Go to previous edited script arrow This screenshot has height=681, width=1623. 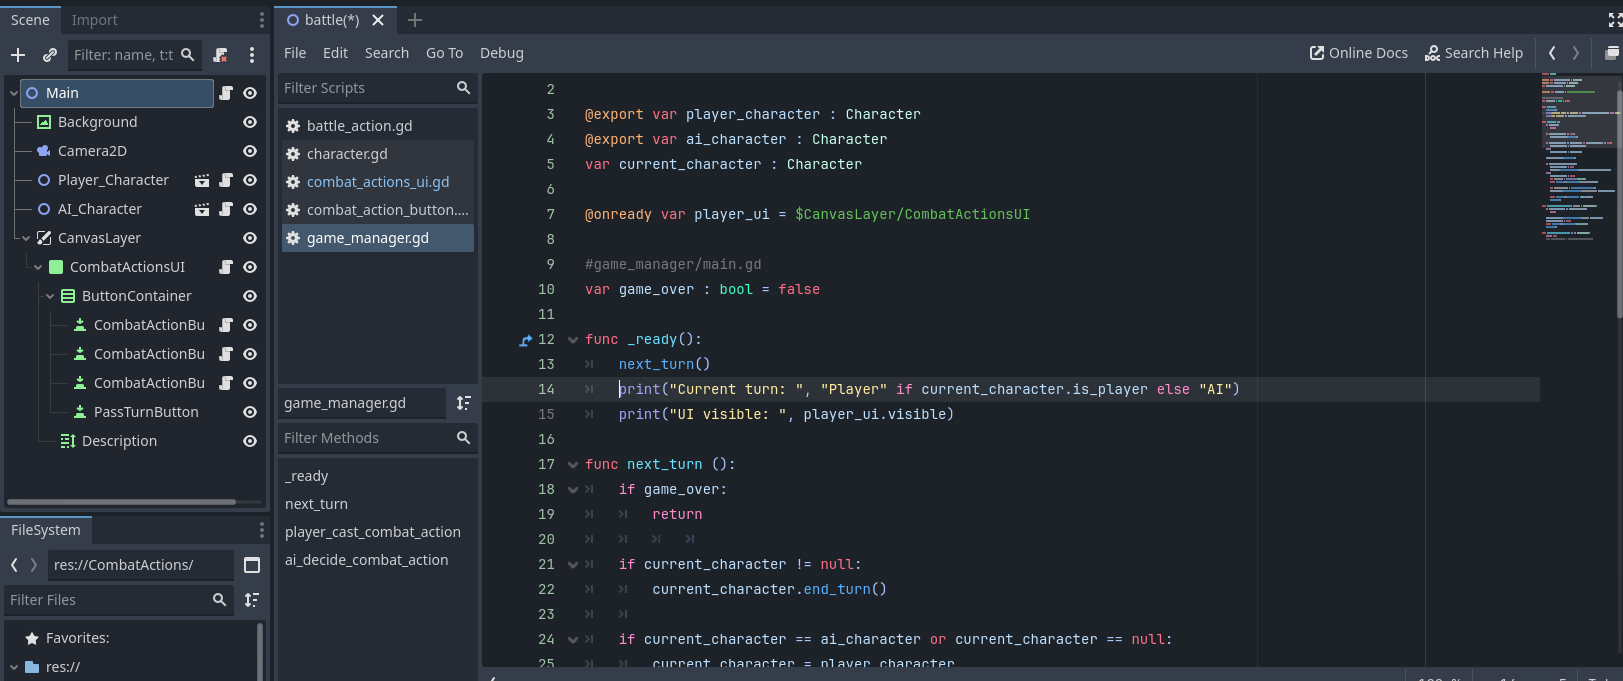point(1552,53)
